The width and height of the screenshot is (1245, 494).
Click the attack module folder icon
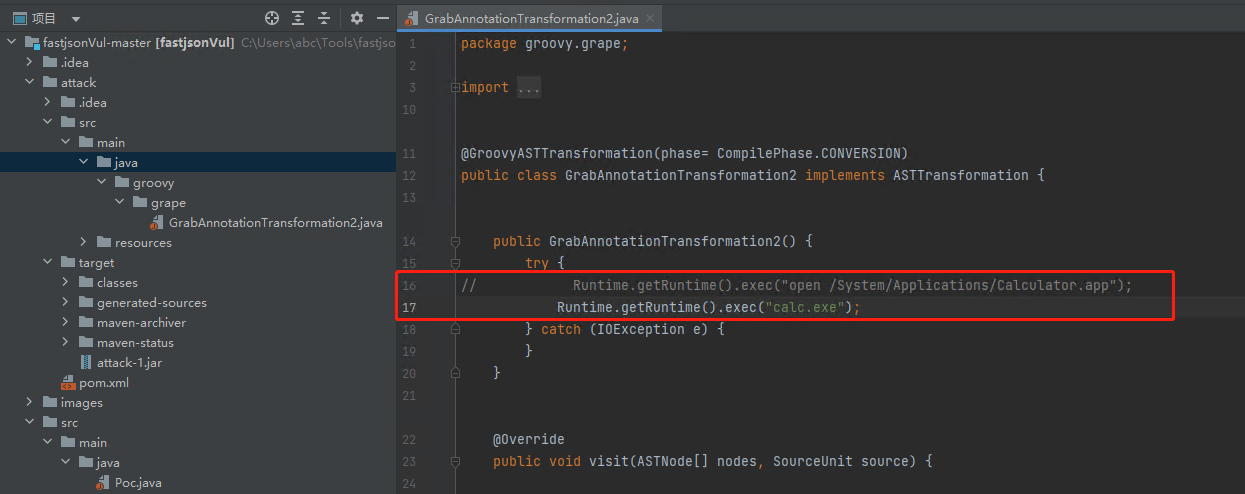pos(50,82)
